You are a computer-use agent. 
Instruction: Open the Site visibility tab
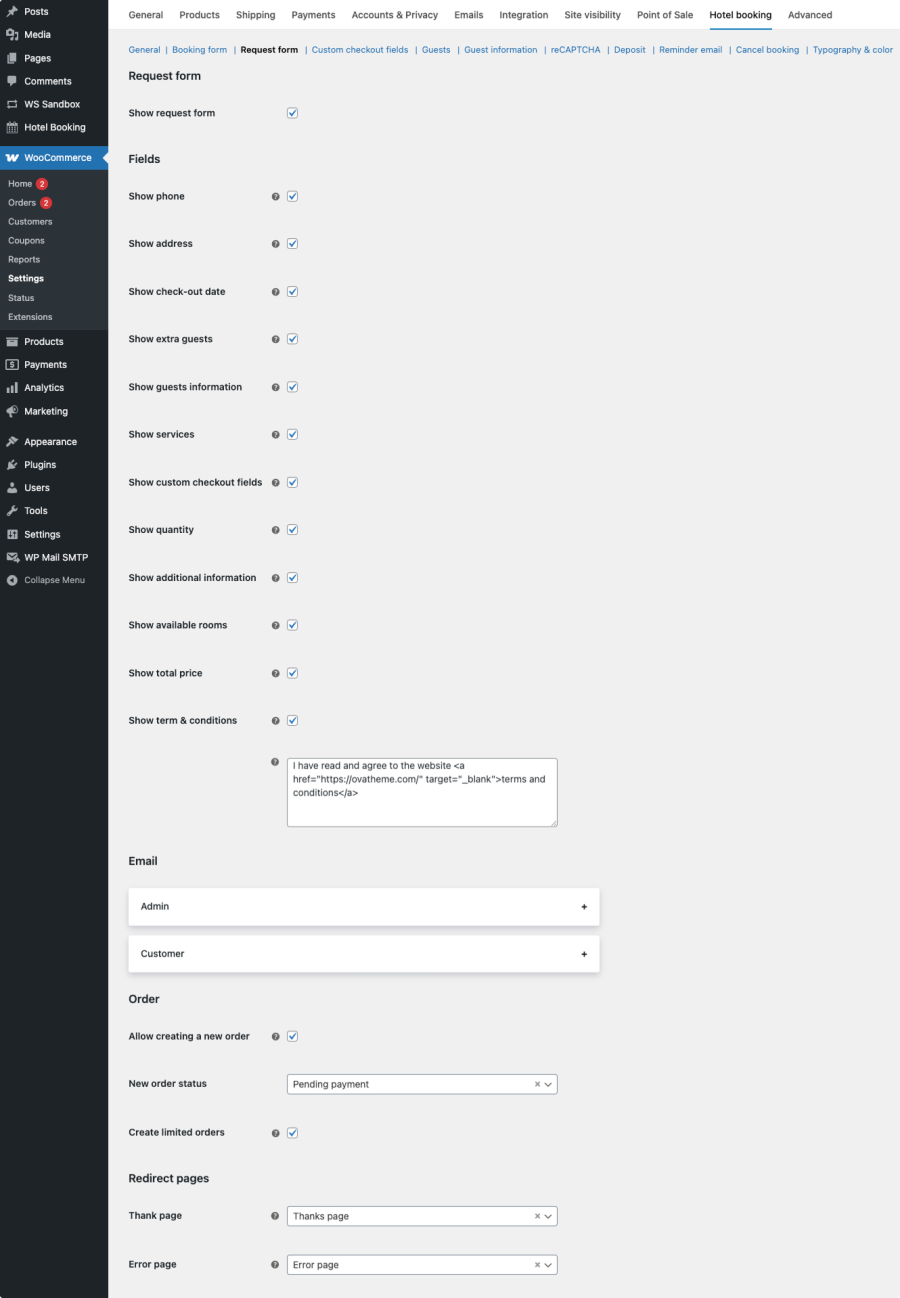tap(593, 15)
